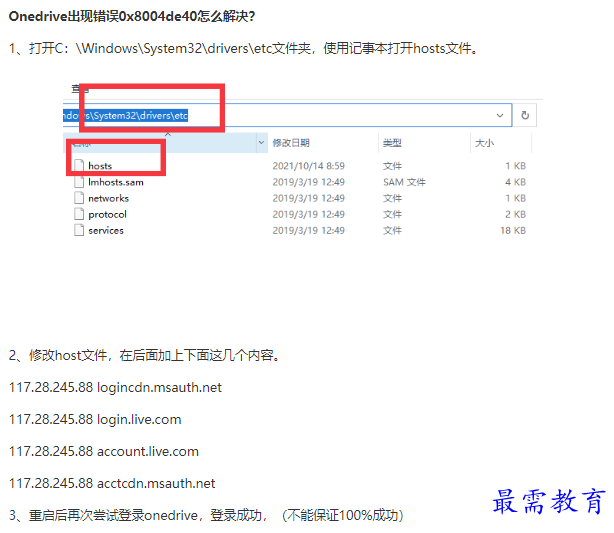Click the heading Onedrive出现错误0x8004de40怎么解决
Image resolution: width=614 pixels, height=533 pixels.
(x=132, y=16)
